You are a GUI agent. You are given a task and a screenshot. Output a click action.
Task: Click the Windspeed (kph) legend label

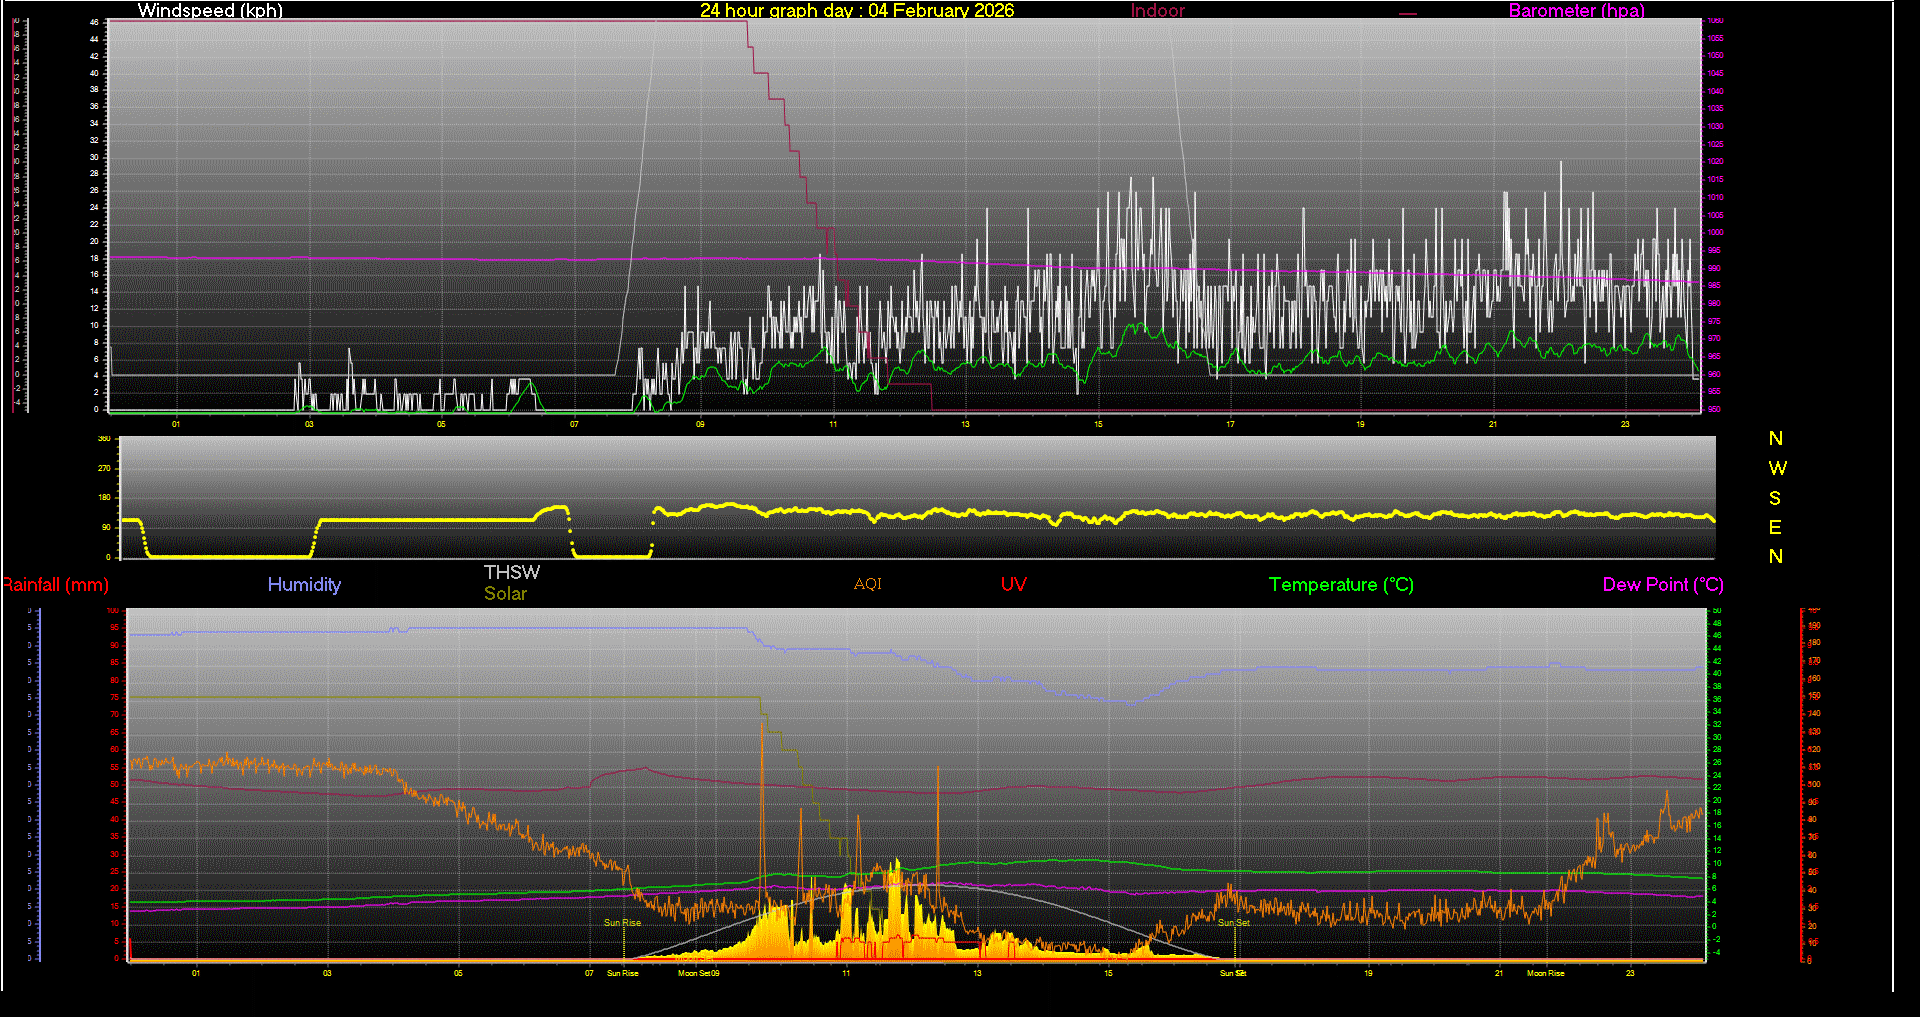(210, 11)
